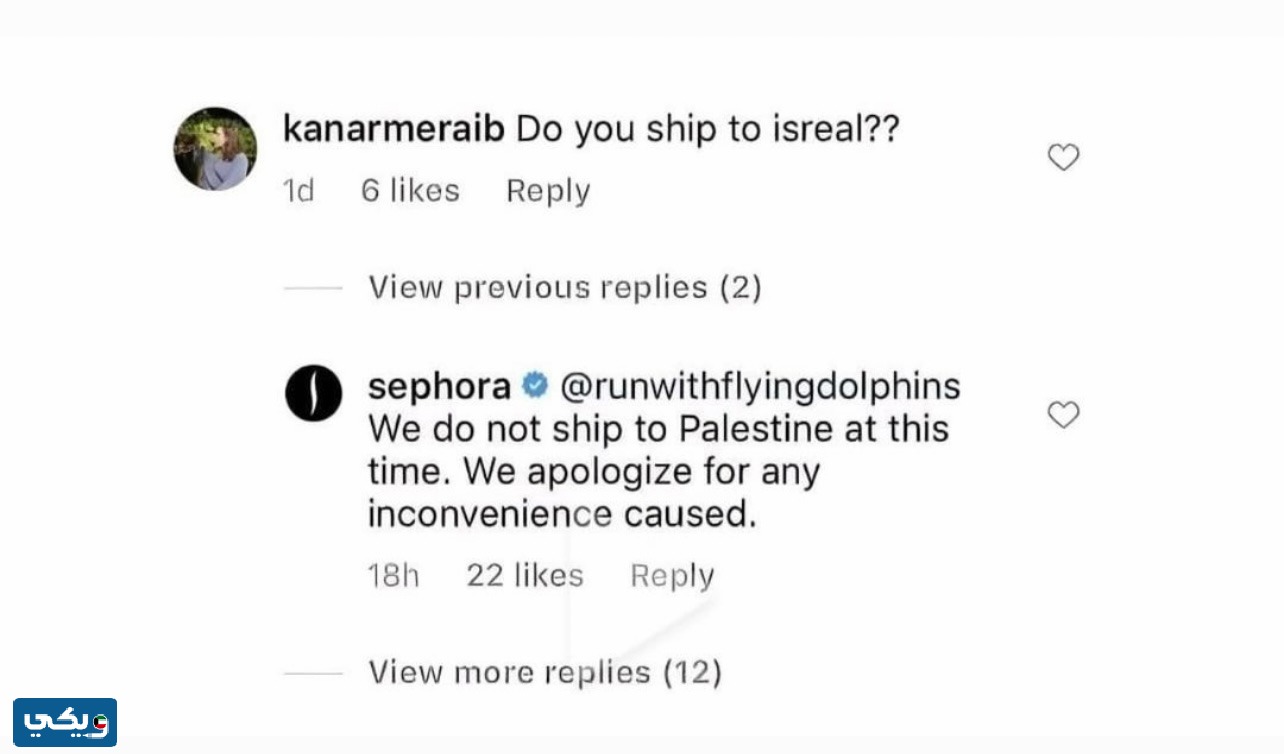Click the 1d timestamp
1284x754 pixels.
point(299,191)
